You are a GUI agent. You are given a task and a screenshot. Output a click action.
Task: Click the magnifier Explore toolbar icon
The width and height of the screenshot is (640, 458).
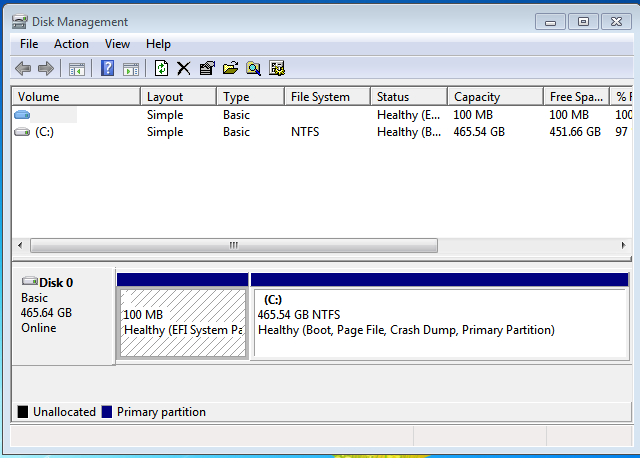(253, 68)
